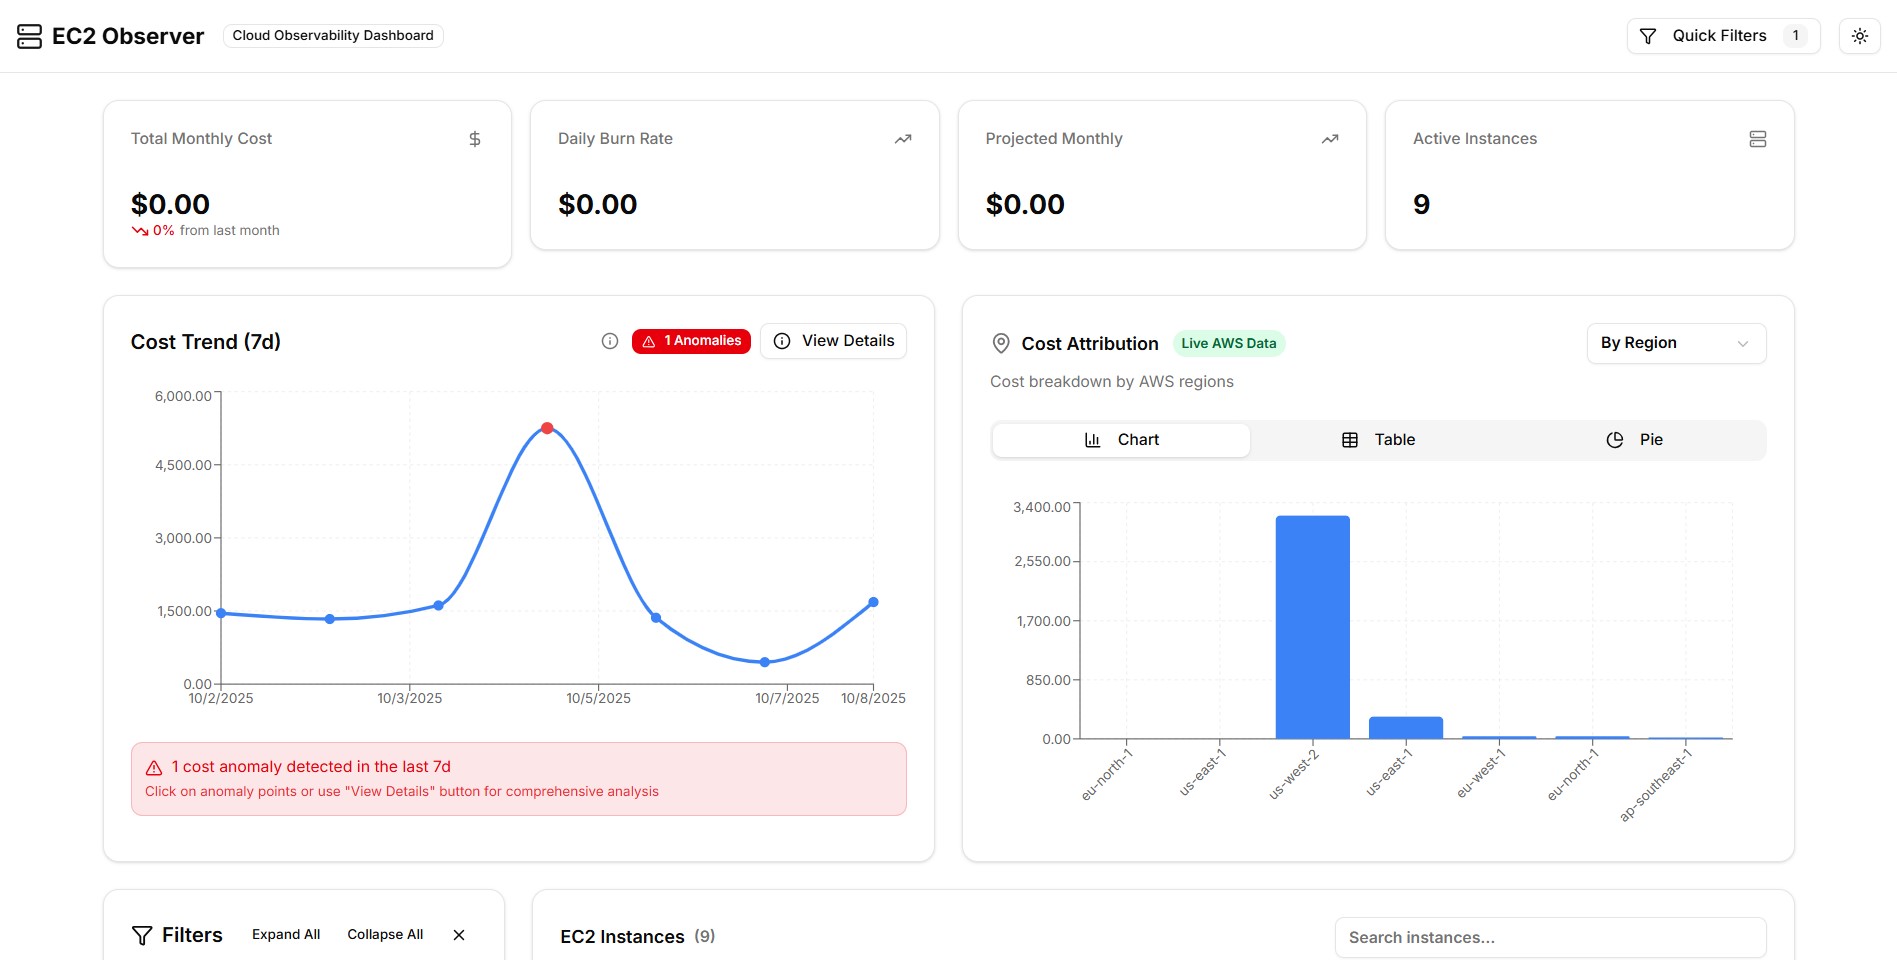Click the filter icon in the Filters panel
1897x960 pixels.
click(141, 935)
